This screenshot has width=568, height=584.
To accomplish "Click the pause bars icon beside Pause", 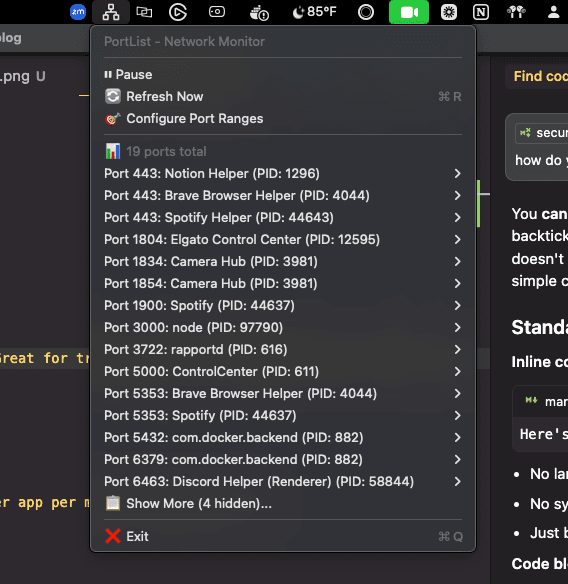I will pyautogui.click(x=108, y=74).
